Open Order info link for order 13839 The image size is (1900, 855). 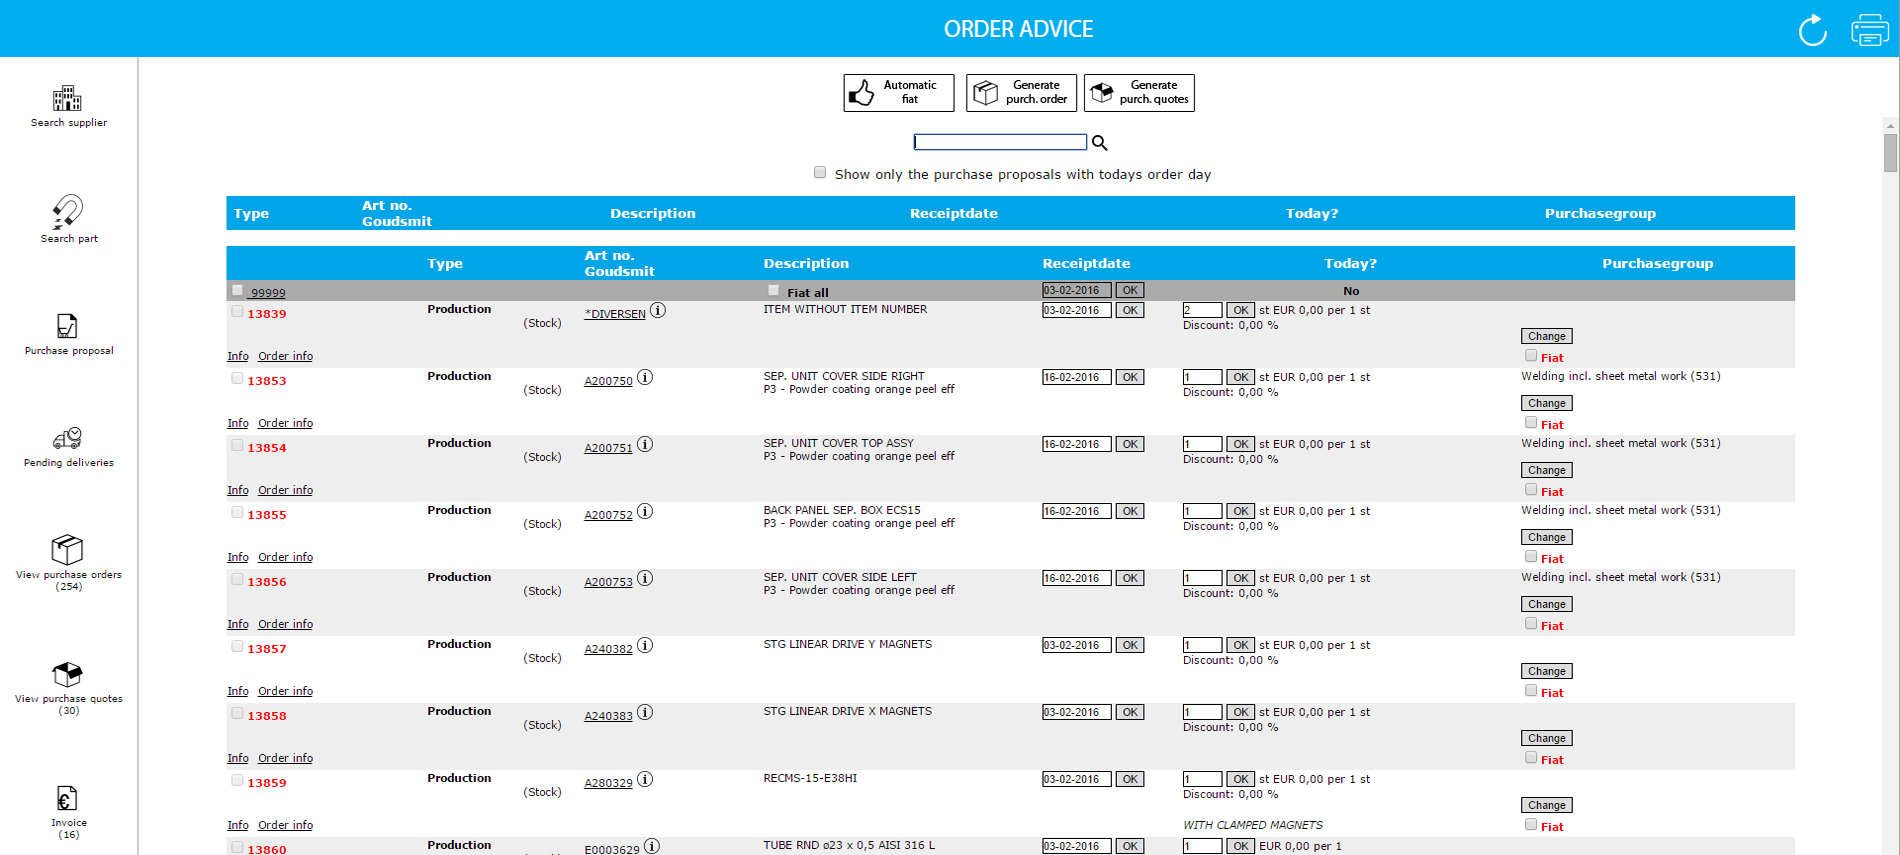click(x=285, y=356)
